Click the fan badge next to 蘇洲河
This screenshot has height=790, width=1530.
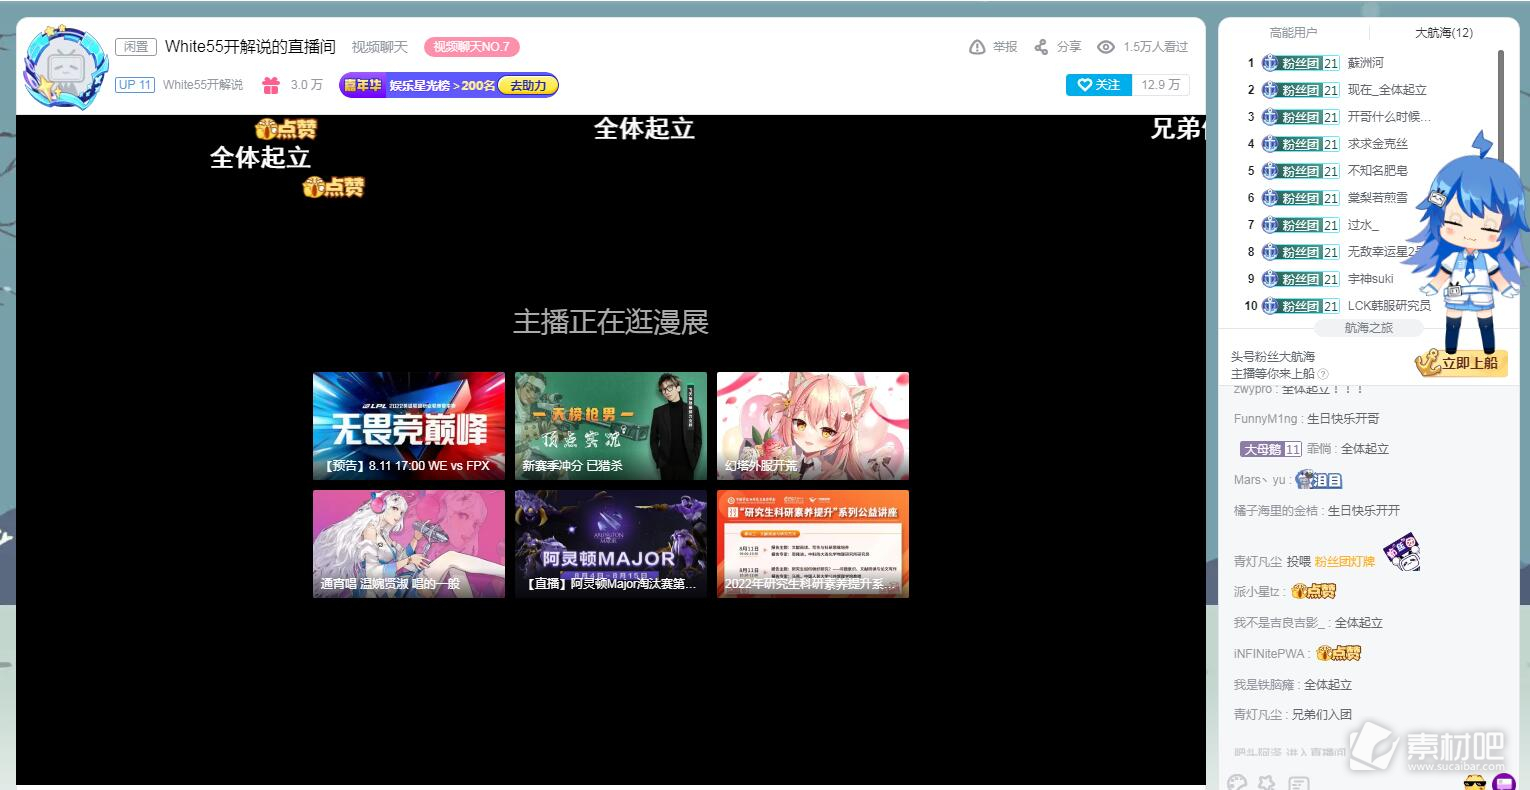point(1300,63)
